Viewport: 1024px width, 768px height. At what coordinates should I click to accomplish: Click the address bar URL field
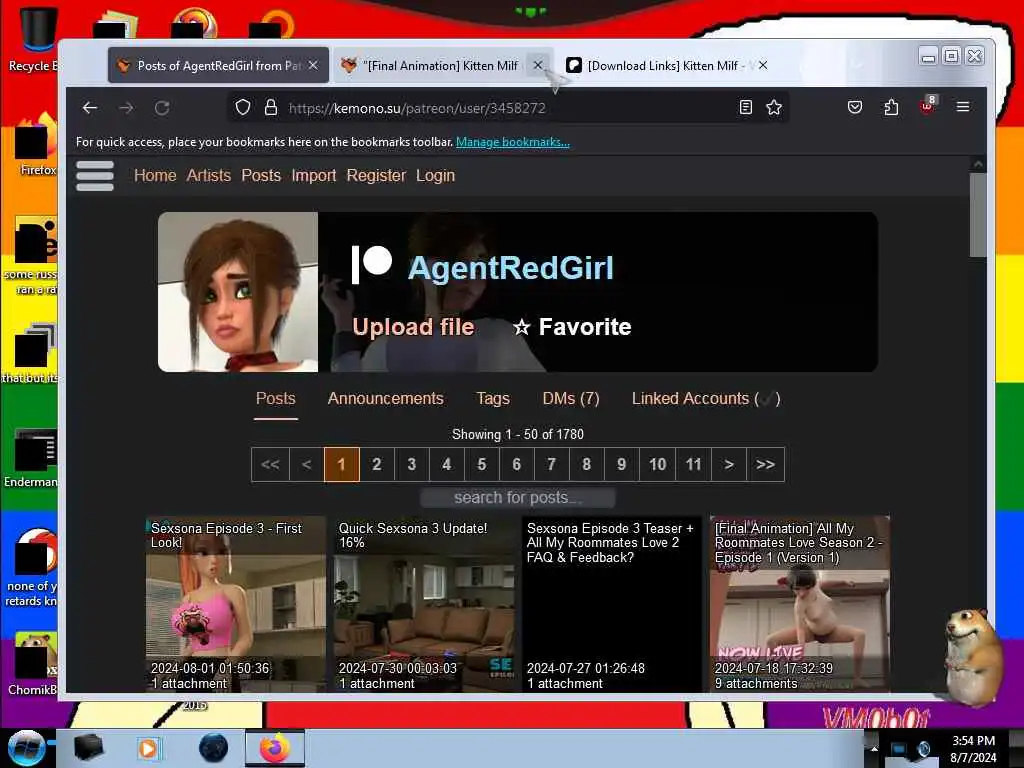(509, 108)
